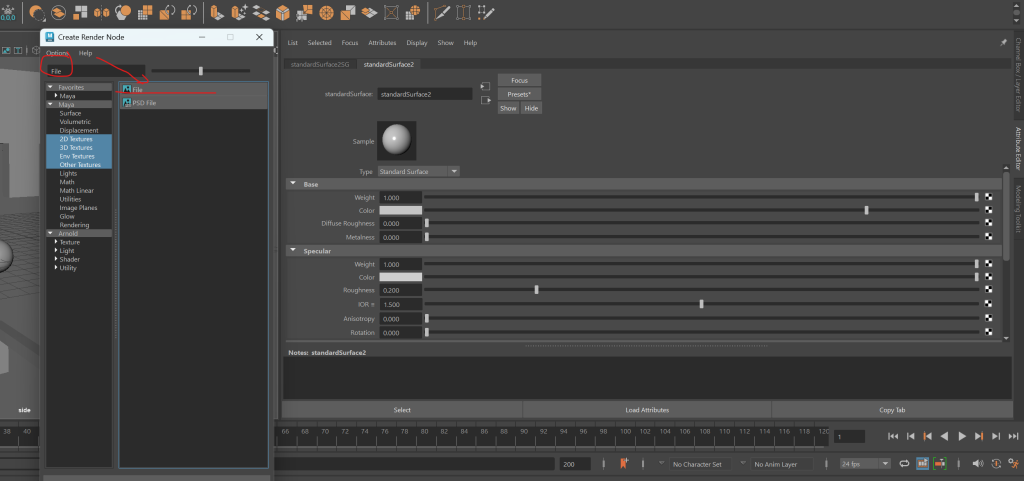Click the Base Color map checker icon
The image size is (1024, 481).
[987, 210]
